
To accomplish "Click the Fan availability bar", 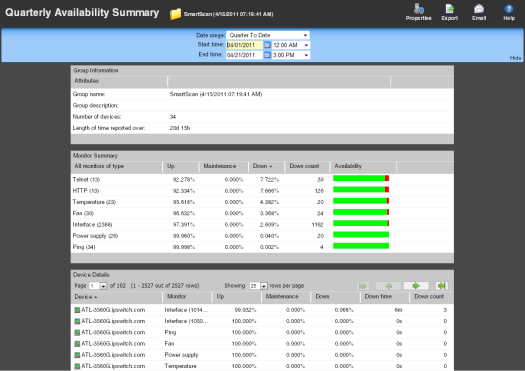I will point(361,212).
